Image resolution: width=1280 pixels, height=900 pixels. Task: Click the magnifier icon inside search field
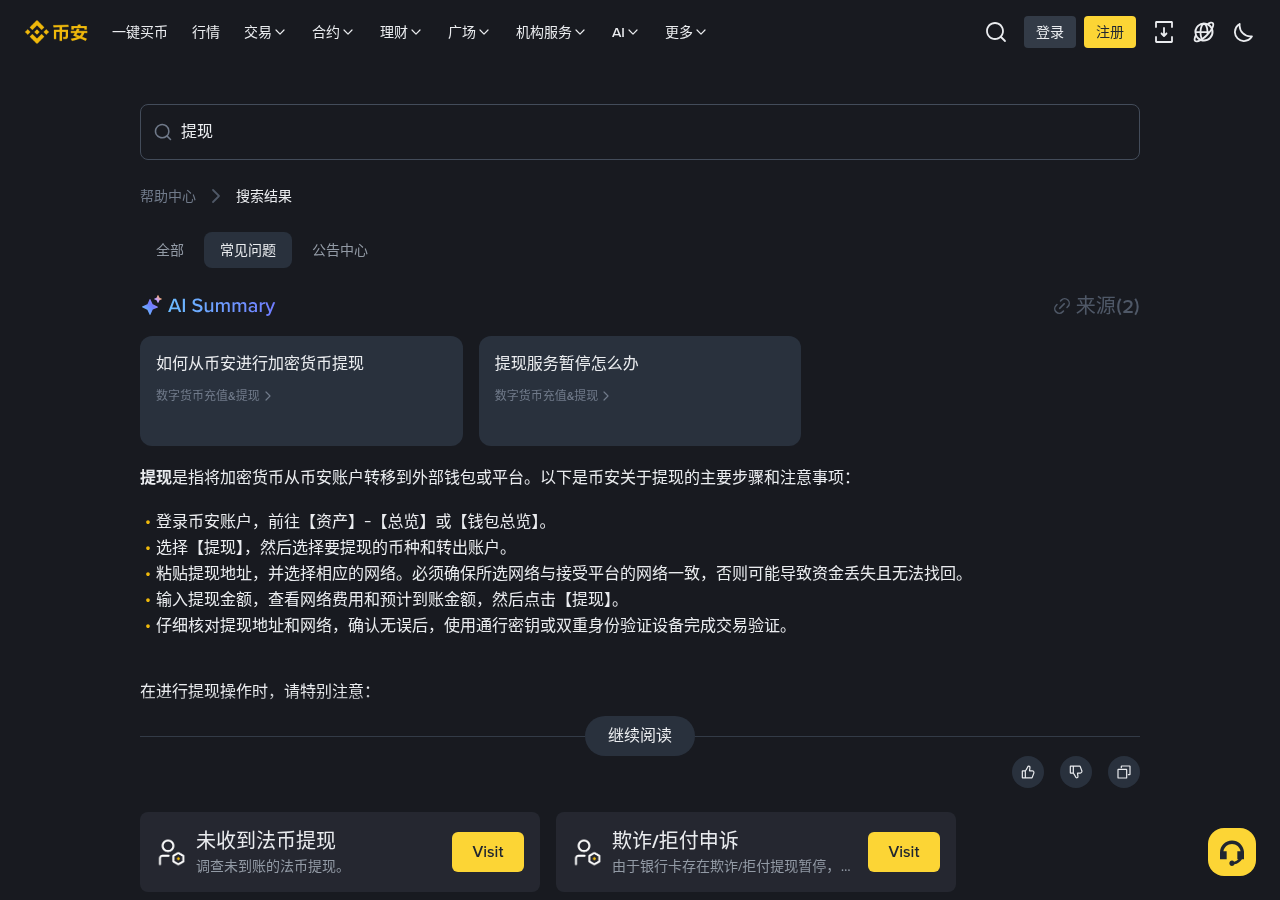point(163,132)
